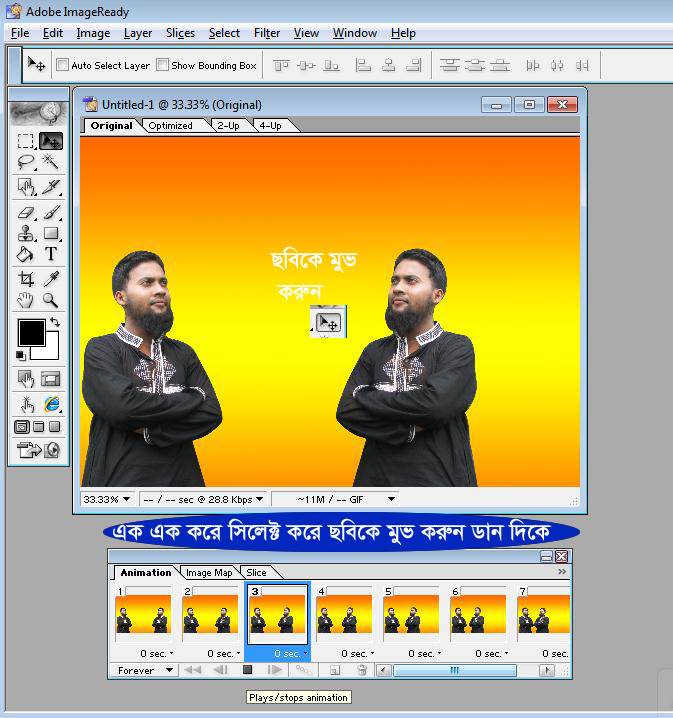Delete the selected frame trash button

pos(362,670)
